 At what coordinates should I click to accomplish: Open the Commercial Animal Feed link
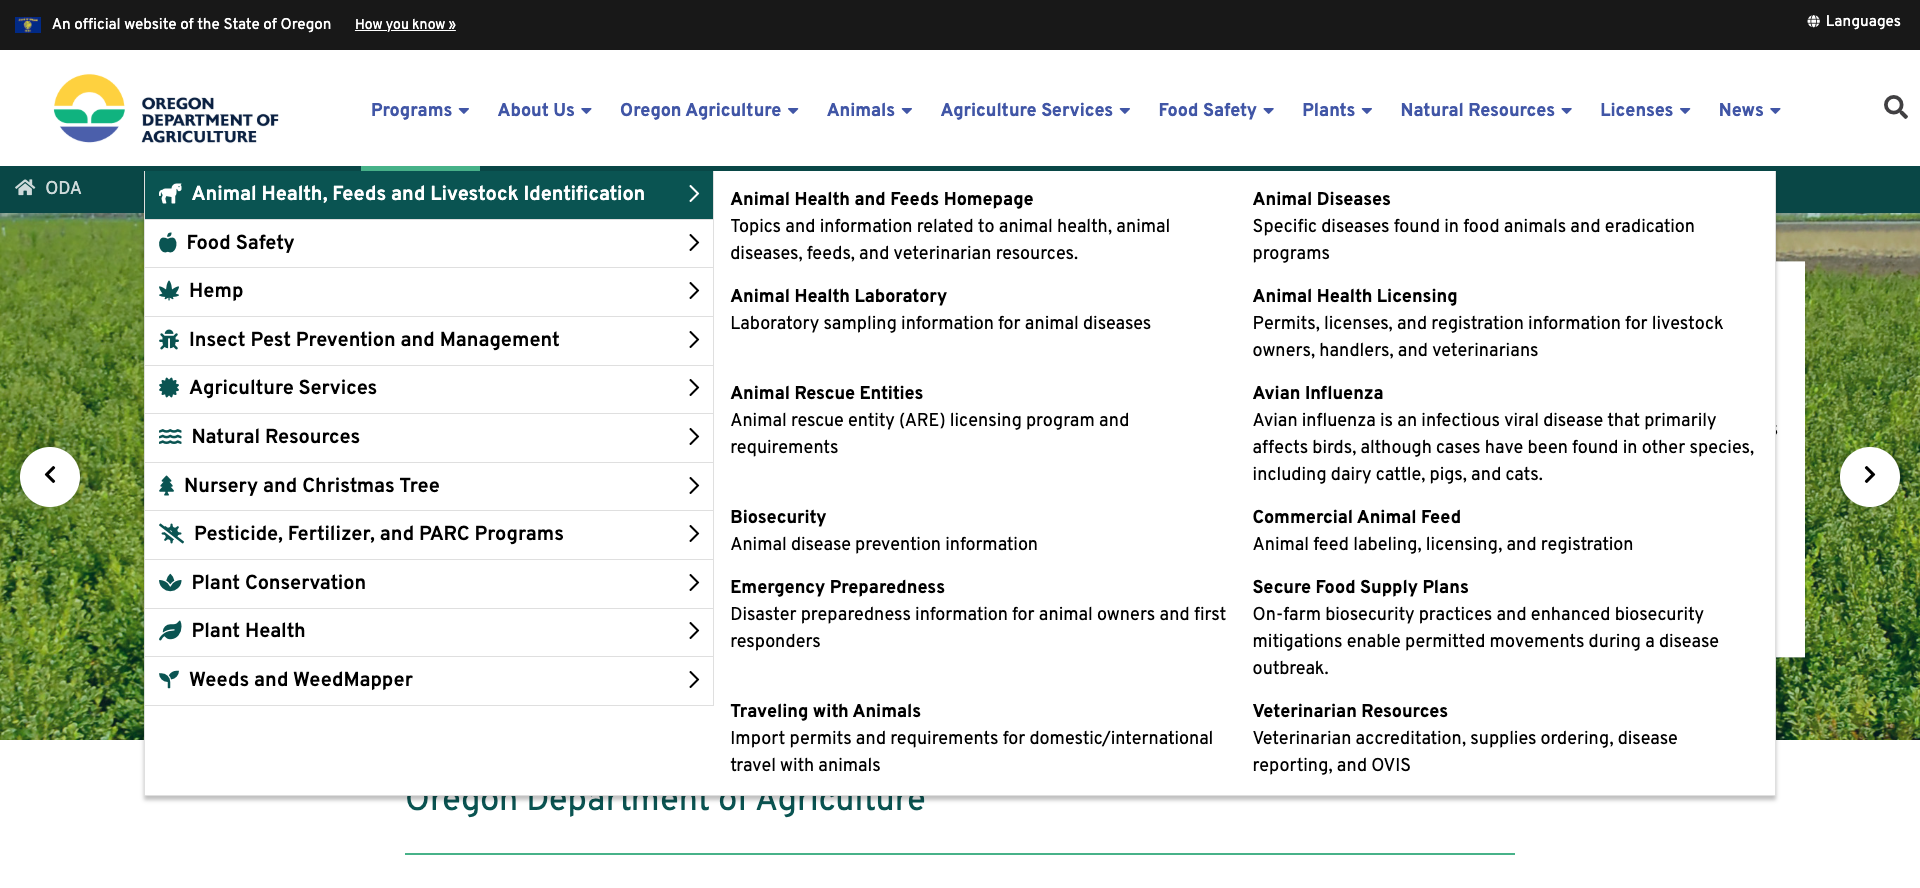pos(1356,517)
